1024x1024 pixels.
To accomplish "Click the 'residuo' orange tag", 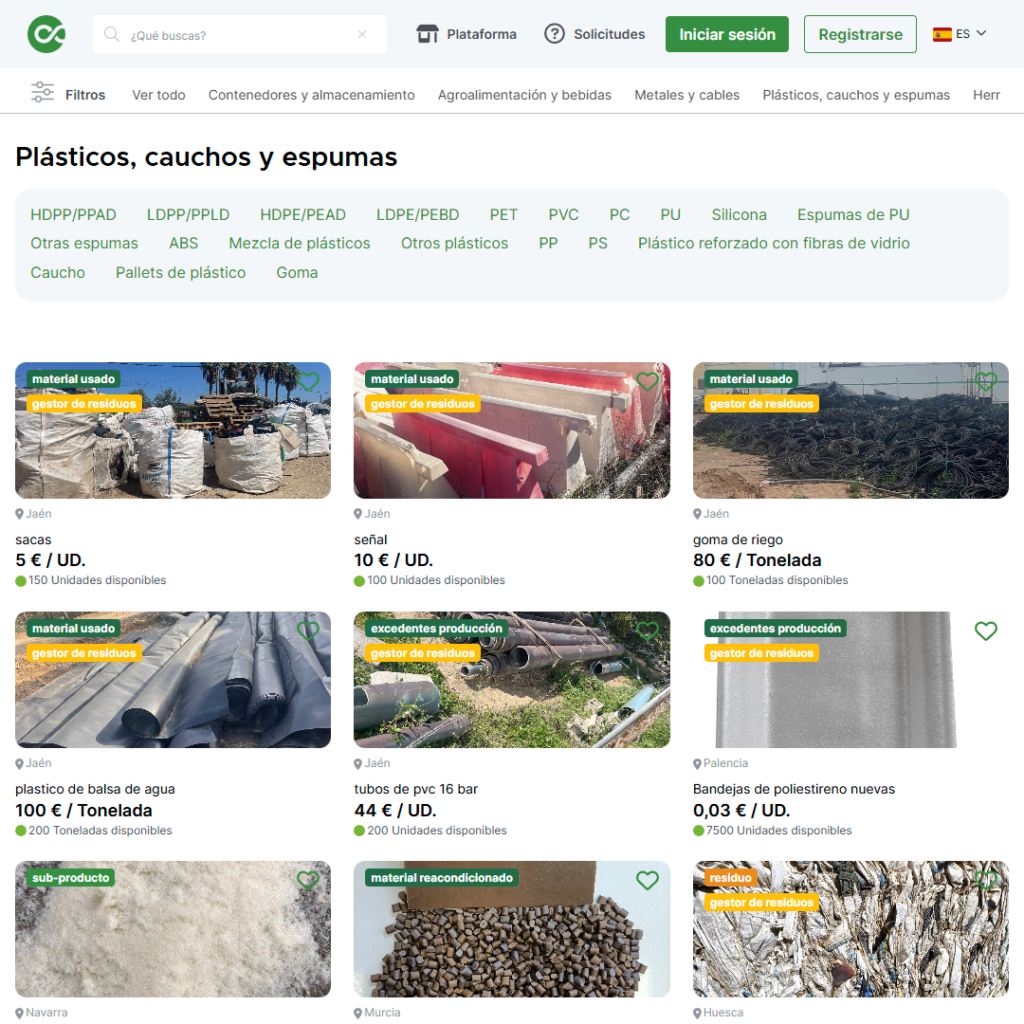I will tap(731, 878).
